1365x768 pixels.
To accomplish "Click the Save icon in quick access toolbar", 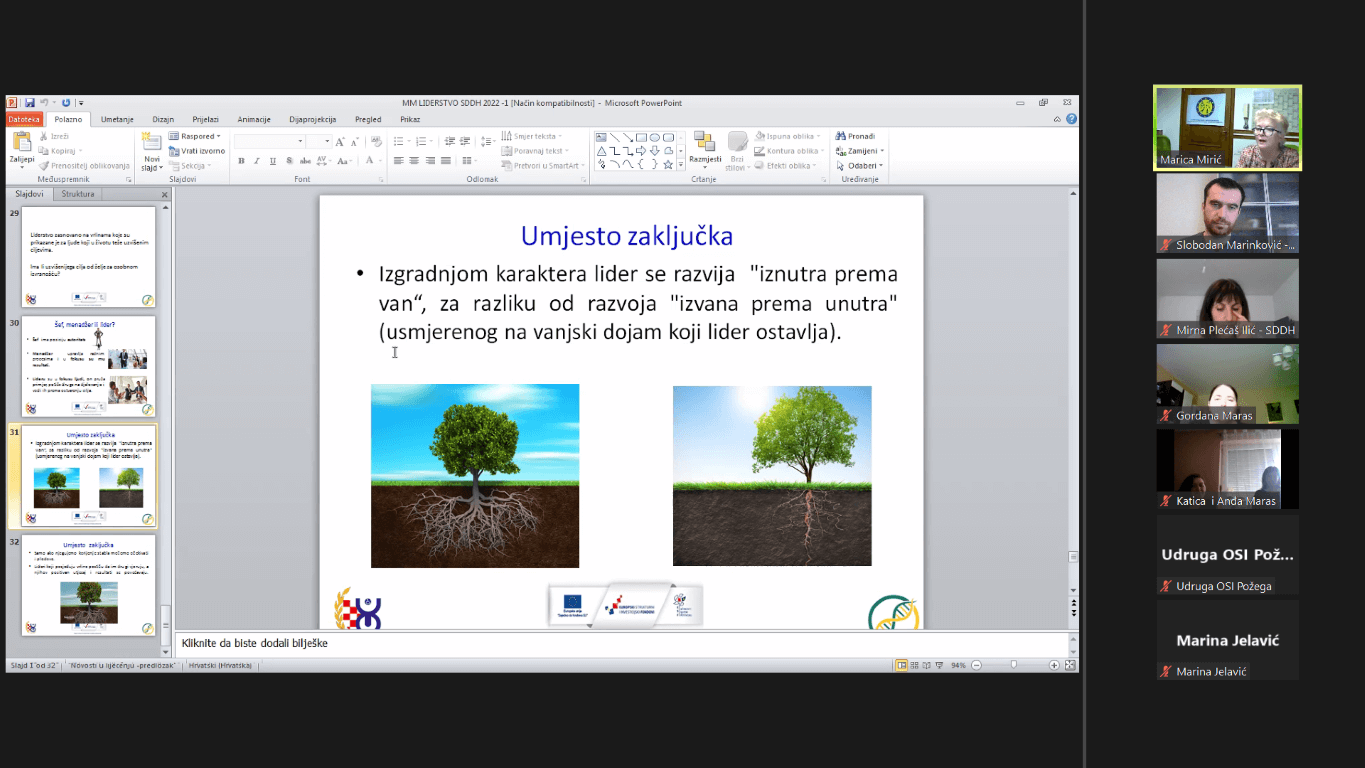I will (30, 103).
